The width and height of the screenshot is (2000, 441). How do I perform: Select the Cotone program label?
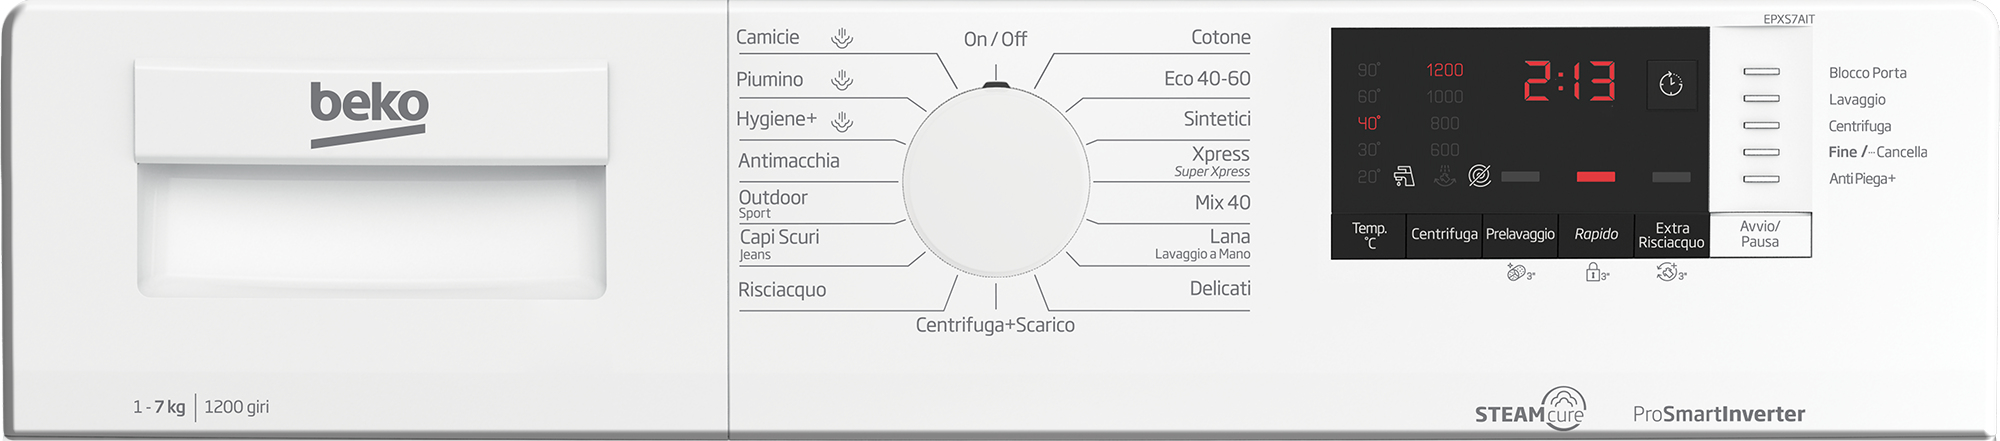click(x=1220, y=38)
